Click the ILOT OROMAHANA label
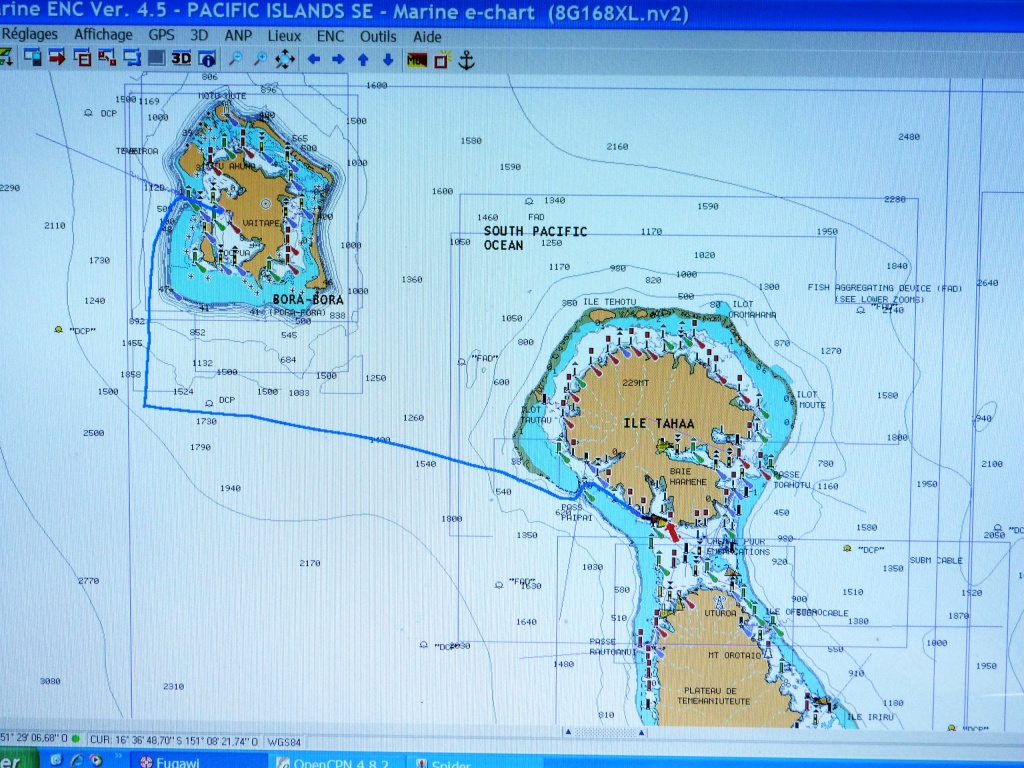1024x768 pixels. [752, 310]
